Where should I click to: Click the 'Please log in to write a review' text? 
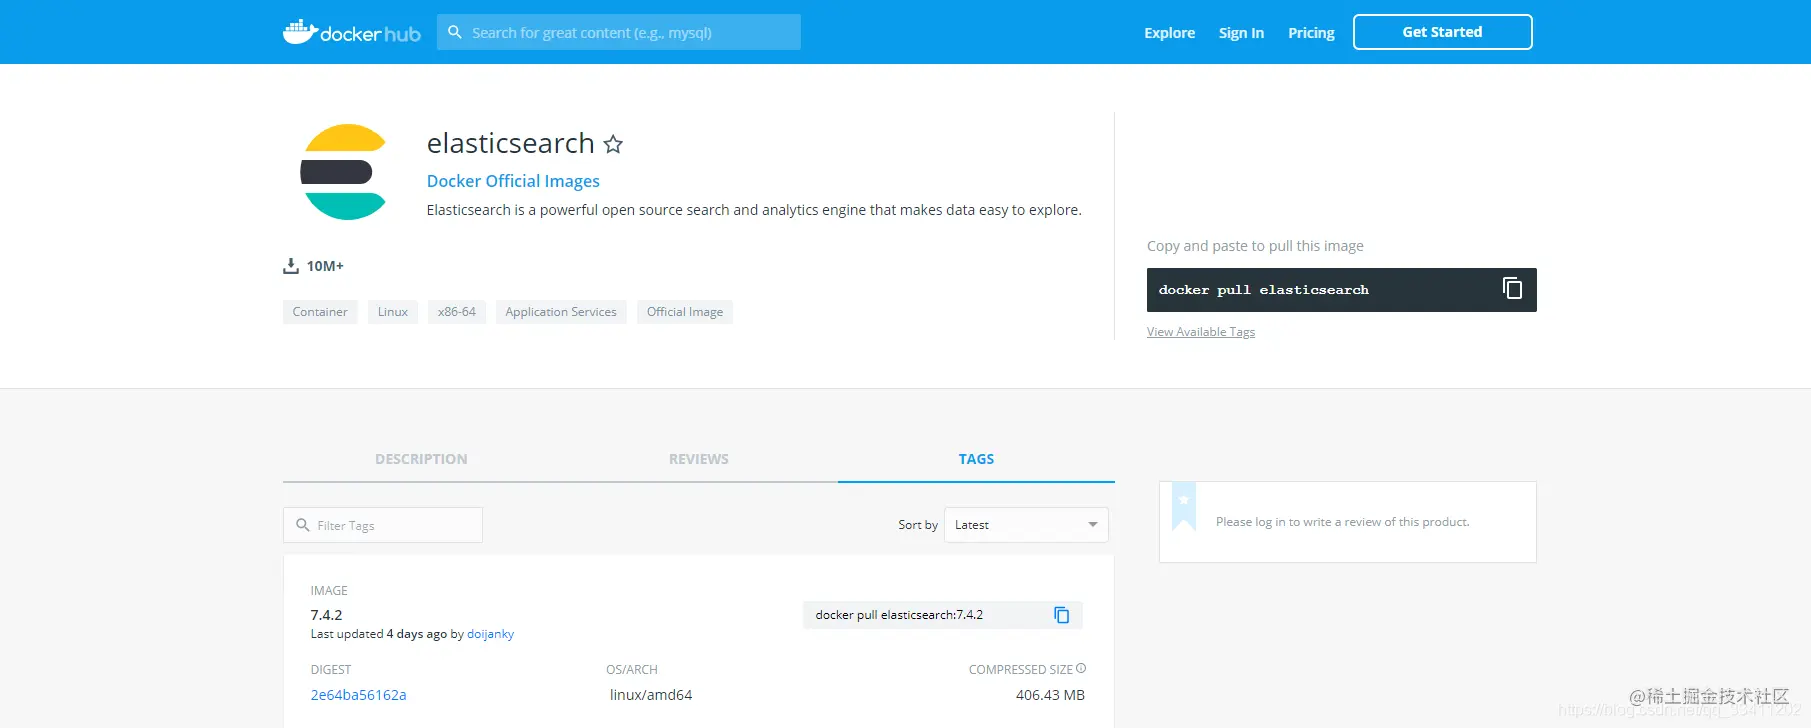pyautogui.click(x=1343, y=522)
